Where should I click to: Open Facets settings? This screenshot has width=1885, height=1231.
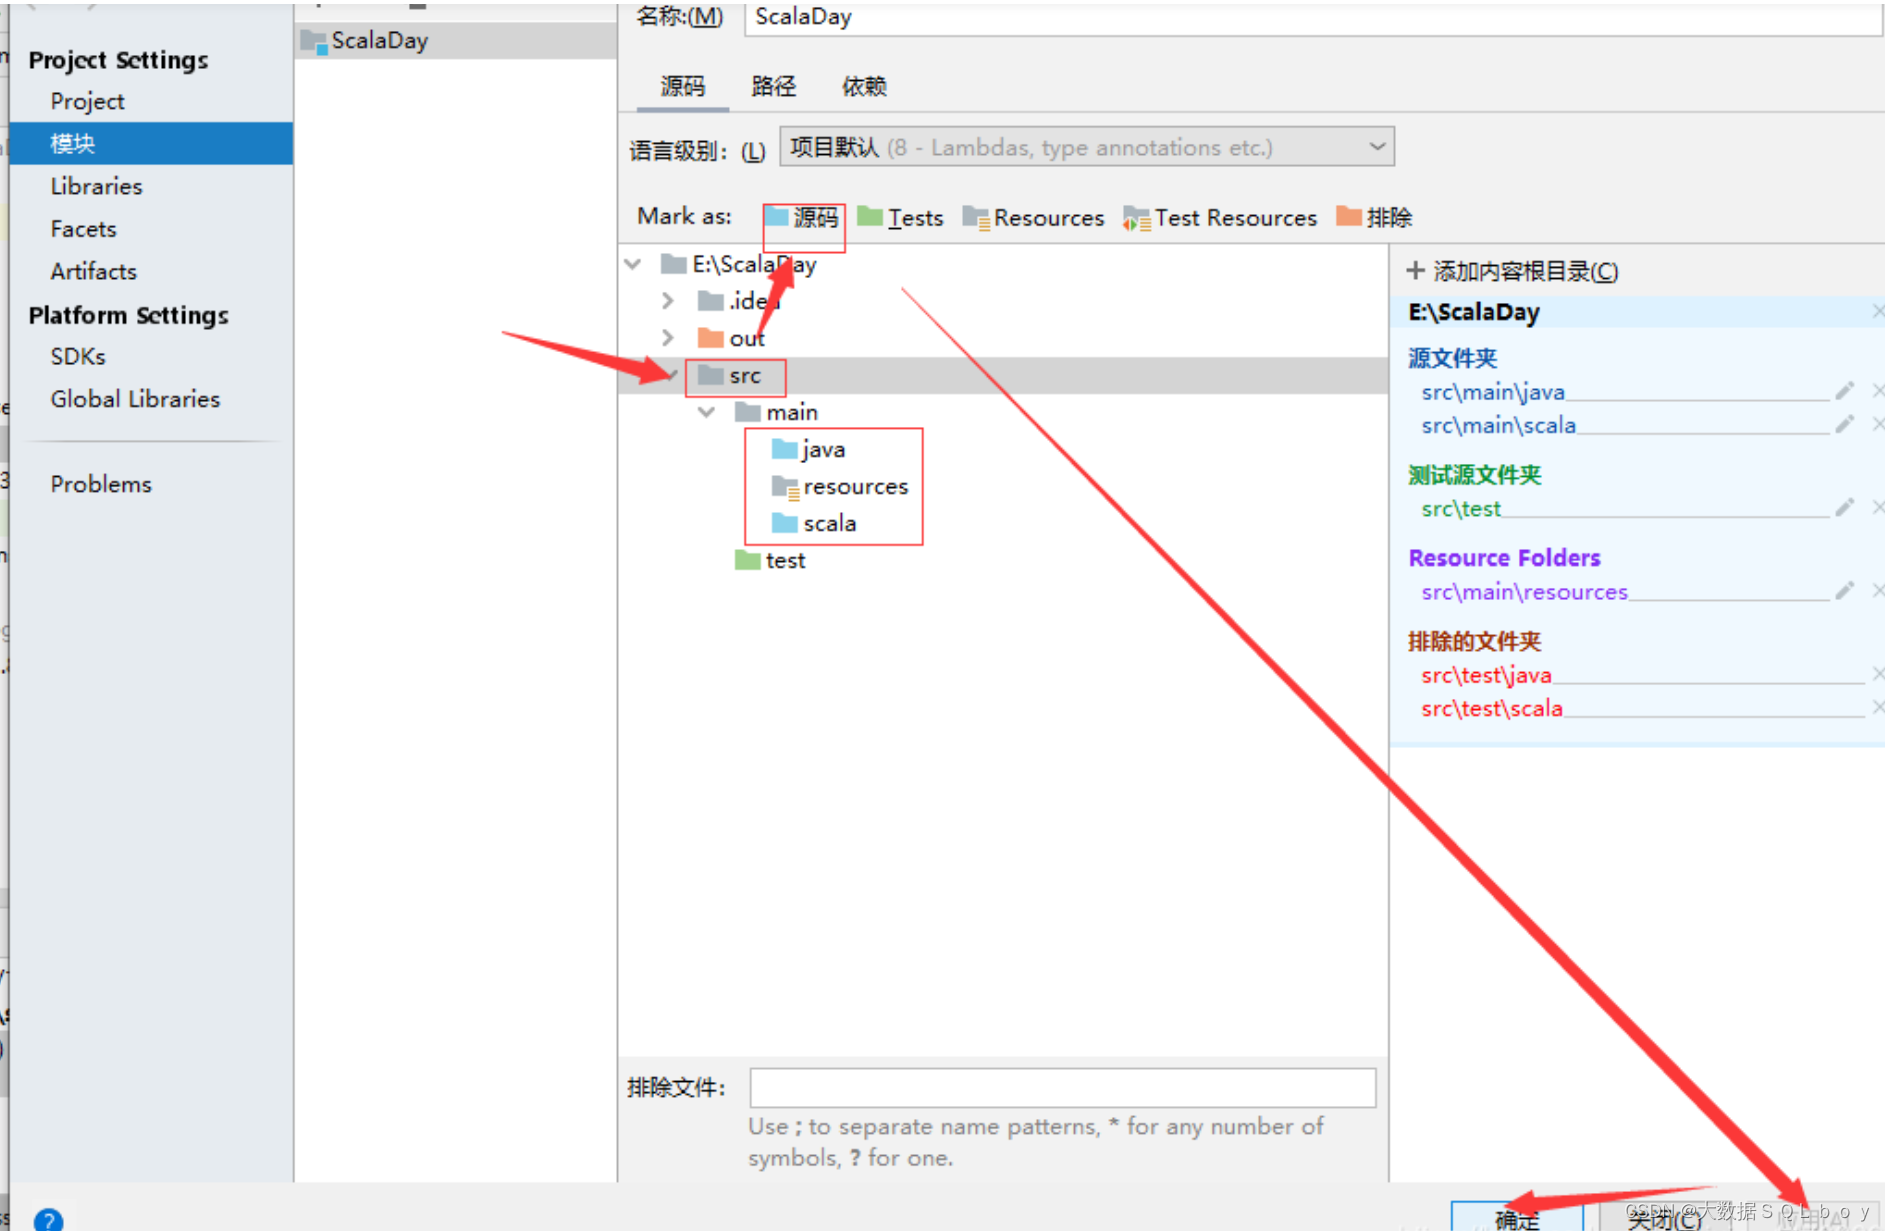click(x=84, y=229)
